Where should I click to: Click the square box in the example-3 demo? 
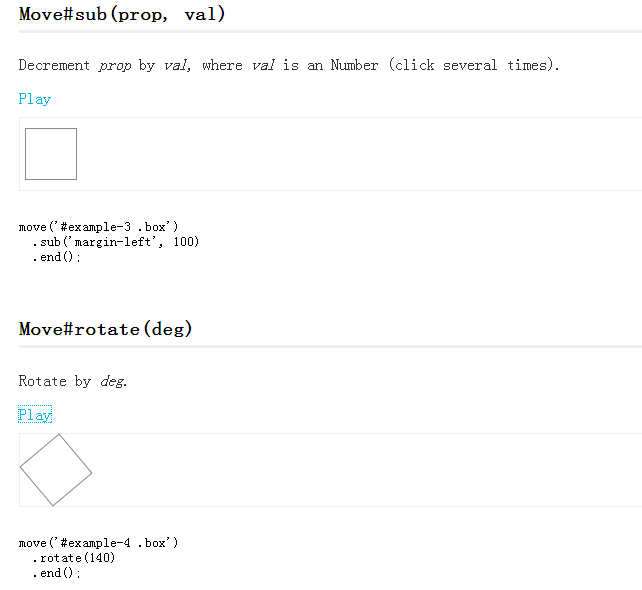51,154
